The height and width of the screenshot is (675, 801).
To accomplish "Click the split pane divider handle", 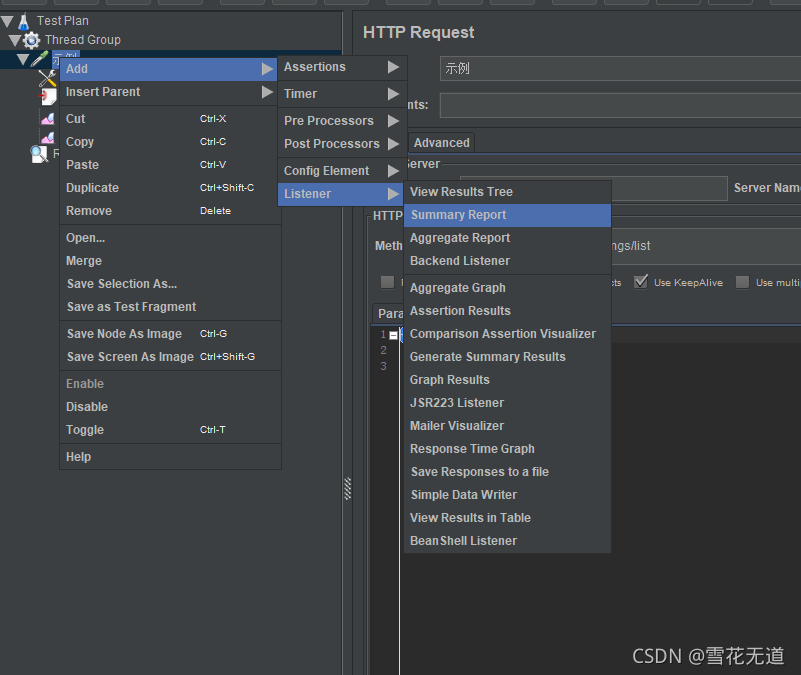I will (347, 488).
